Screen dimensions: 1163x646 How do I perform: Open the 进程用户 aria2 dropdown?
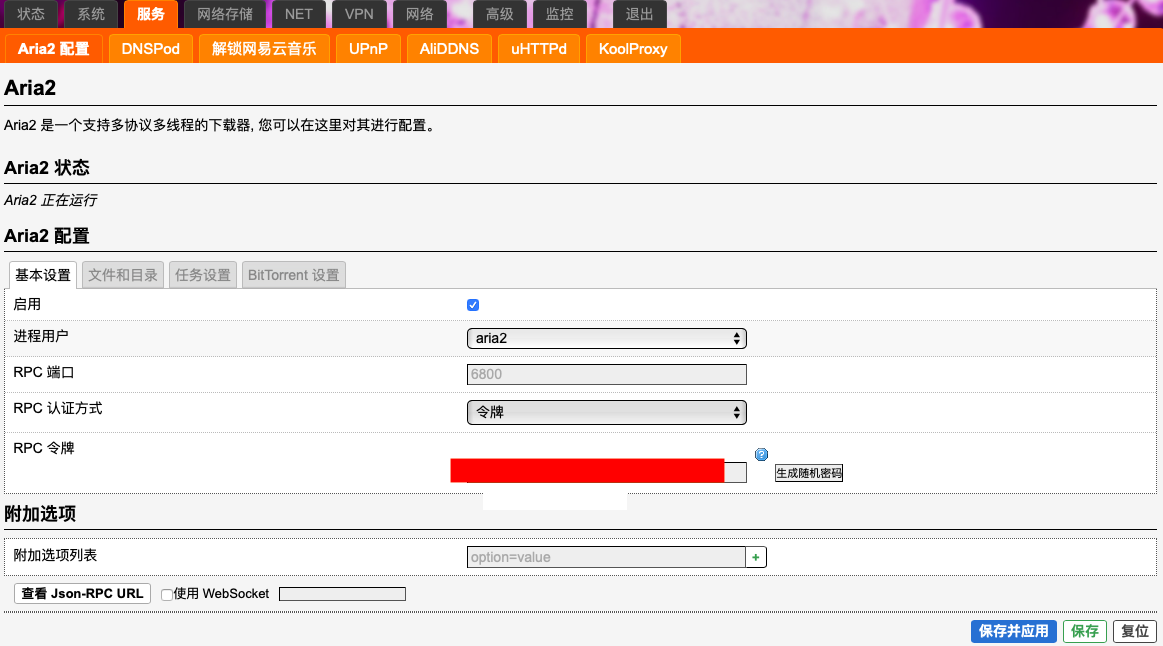(x=607, y=338)
